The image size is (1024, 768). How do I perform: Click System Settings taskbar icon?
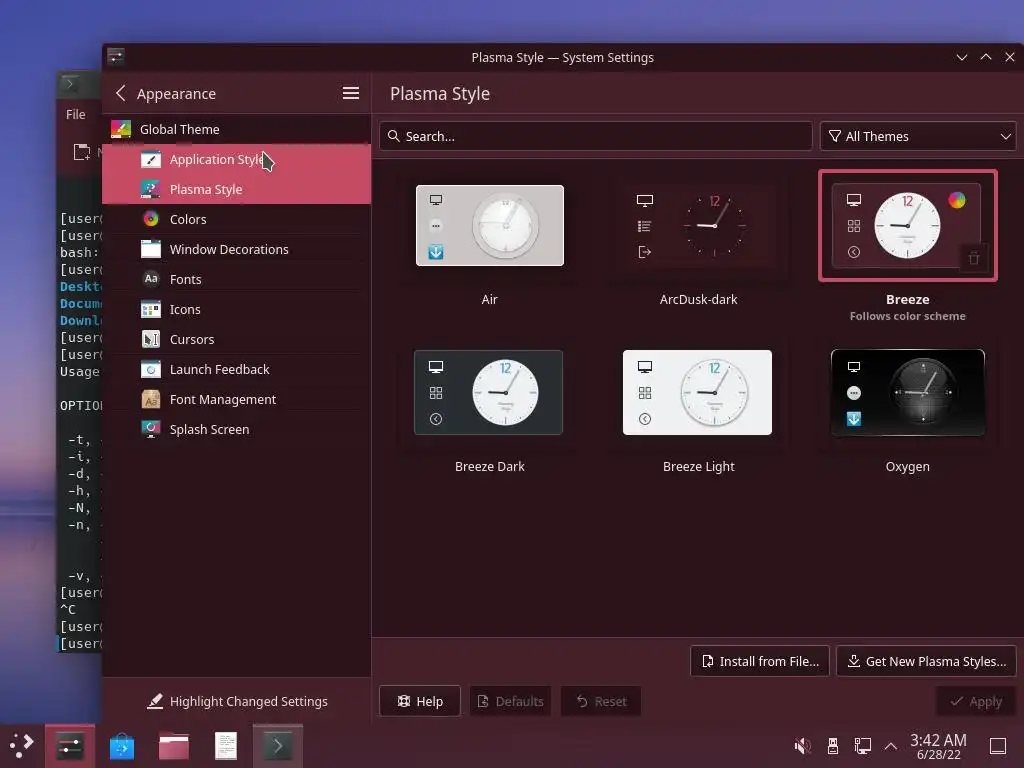[x=70, y=746]
